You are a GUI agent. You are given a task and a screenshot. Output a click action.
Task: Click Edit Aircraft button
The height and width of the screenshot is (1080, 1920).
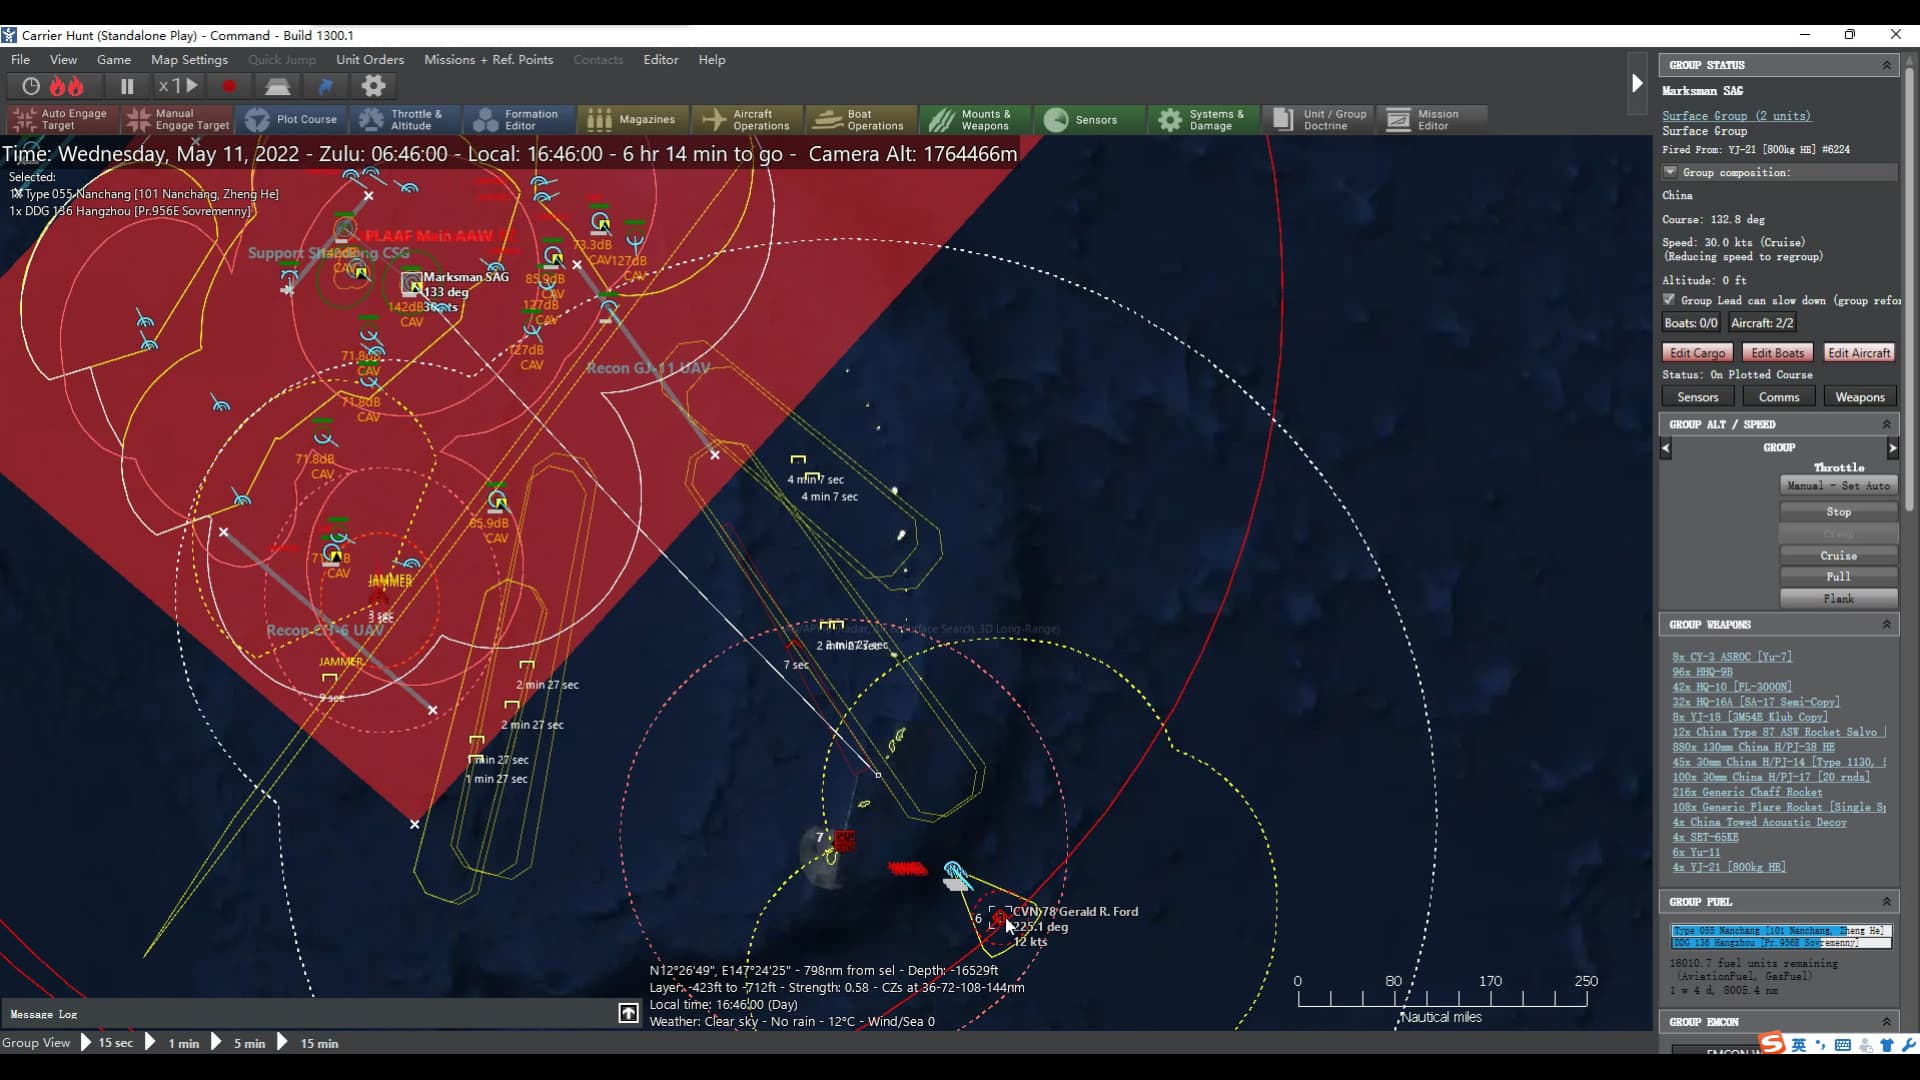(1859, 353)
